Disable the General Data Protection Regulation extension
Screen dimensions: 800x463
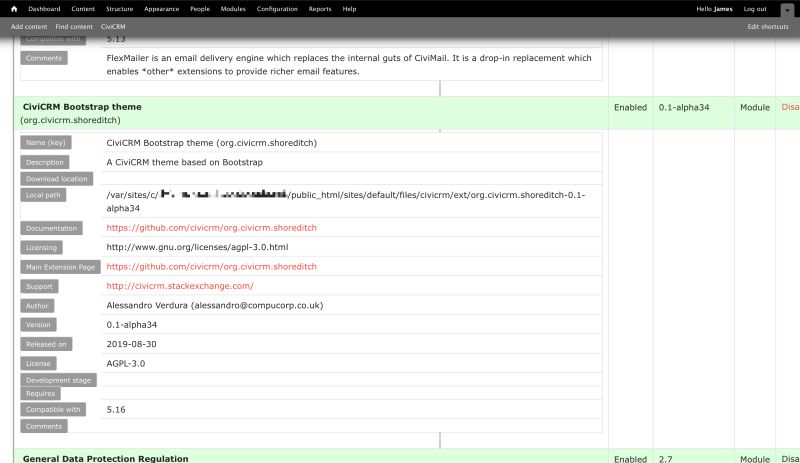[790, 459]
